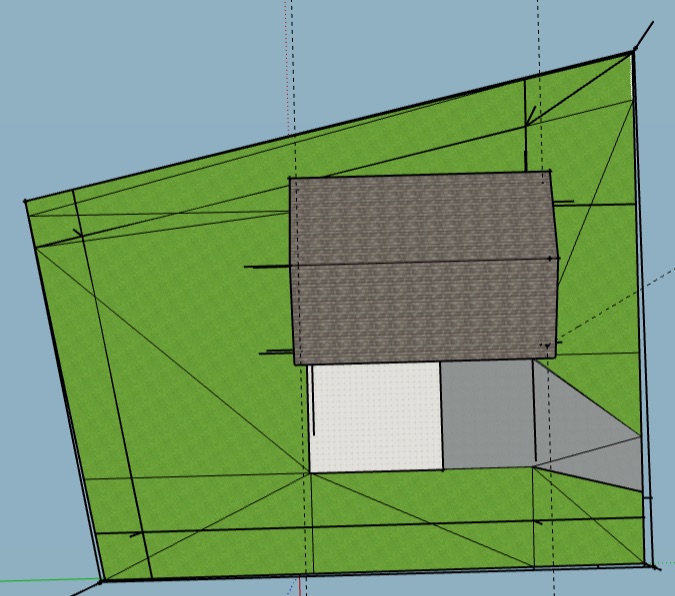Click the right endpoint of the roof ridge
Screen dimensions: 675x596
click(x=555, y=259)
